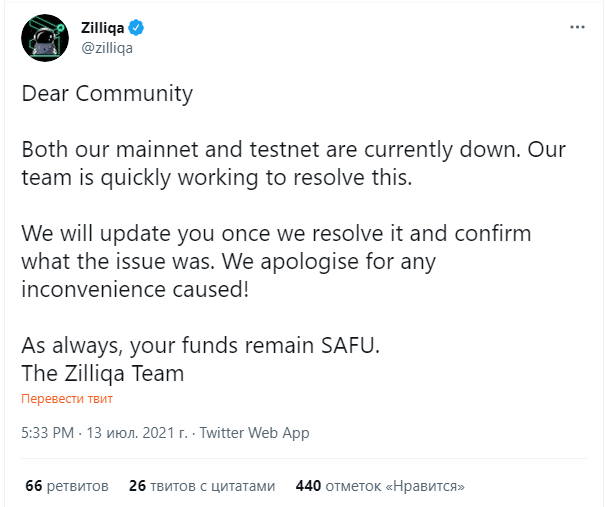Click the what the issue was line
Viewport: 605px width, 507px height.
coord(228,262)
